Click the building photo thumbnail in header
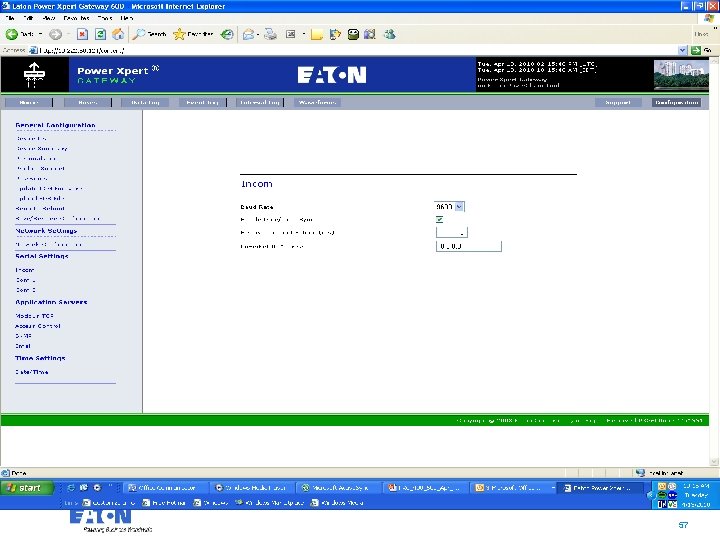 tap(681, 75)
